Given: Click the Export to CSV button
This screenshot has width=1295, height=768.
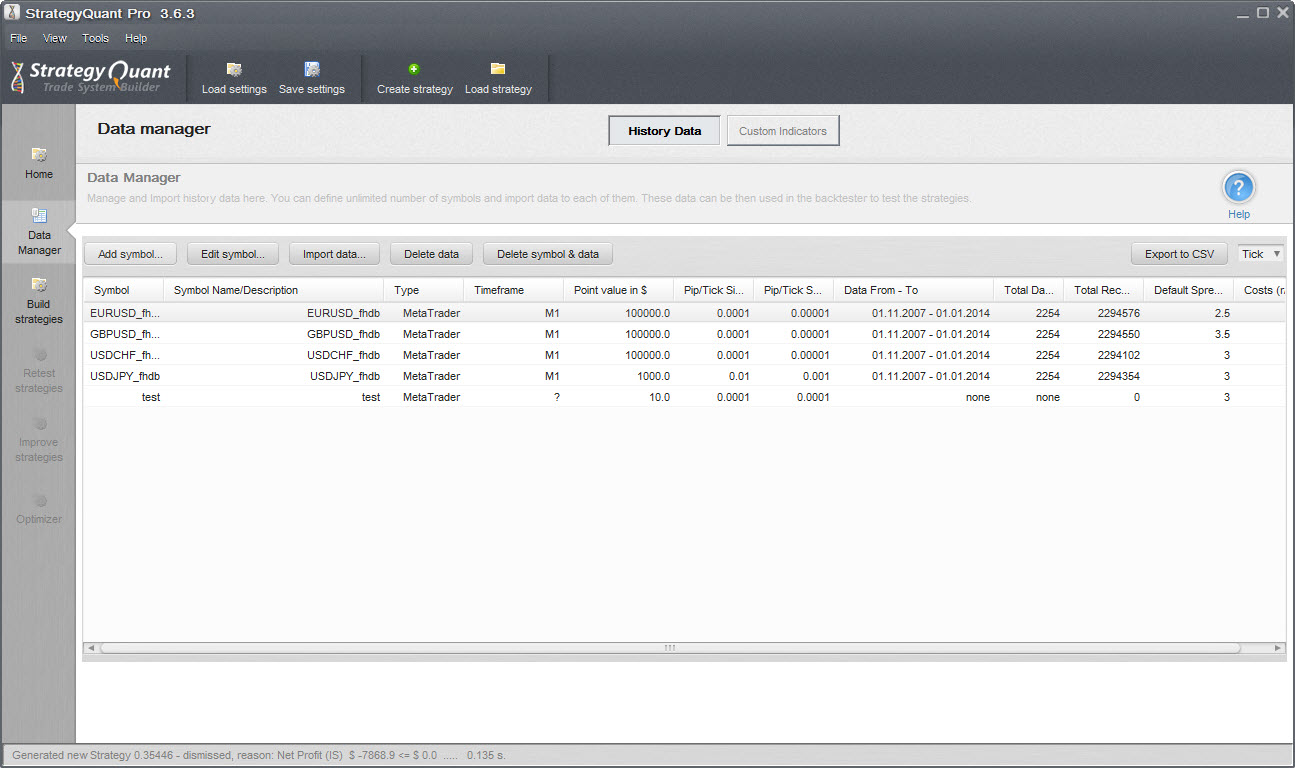Looking at the screenshot, I should (1179, 254).
